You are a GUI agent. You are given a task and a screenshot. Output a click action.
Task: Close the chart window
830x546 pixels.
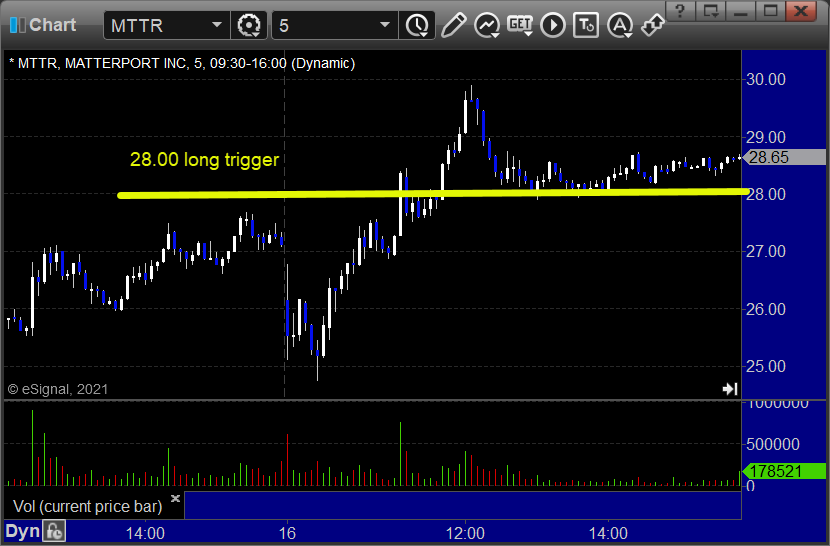(x=801, y=11)
